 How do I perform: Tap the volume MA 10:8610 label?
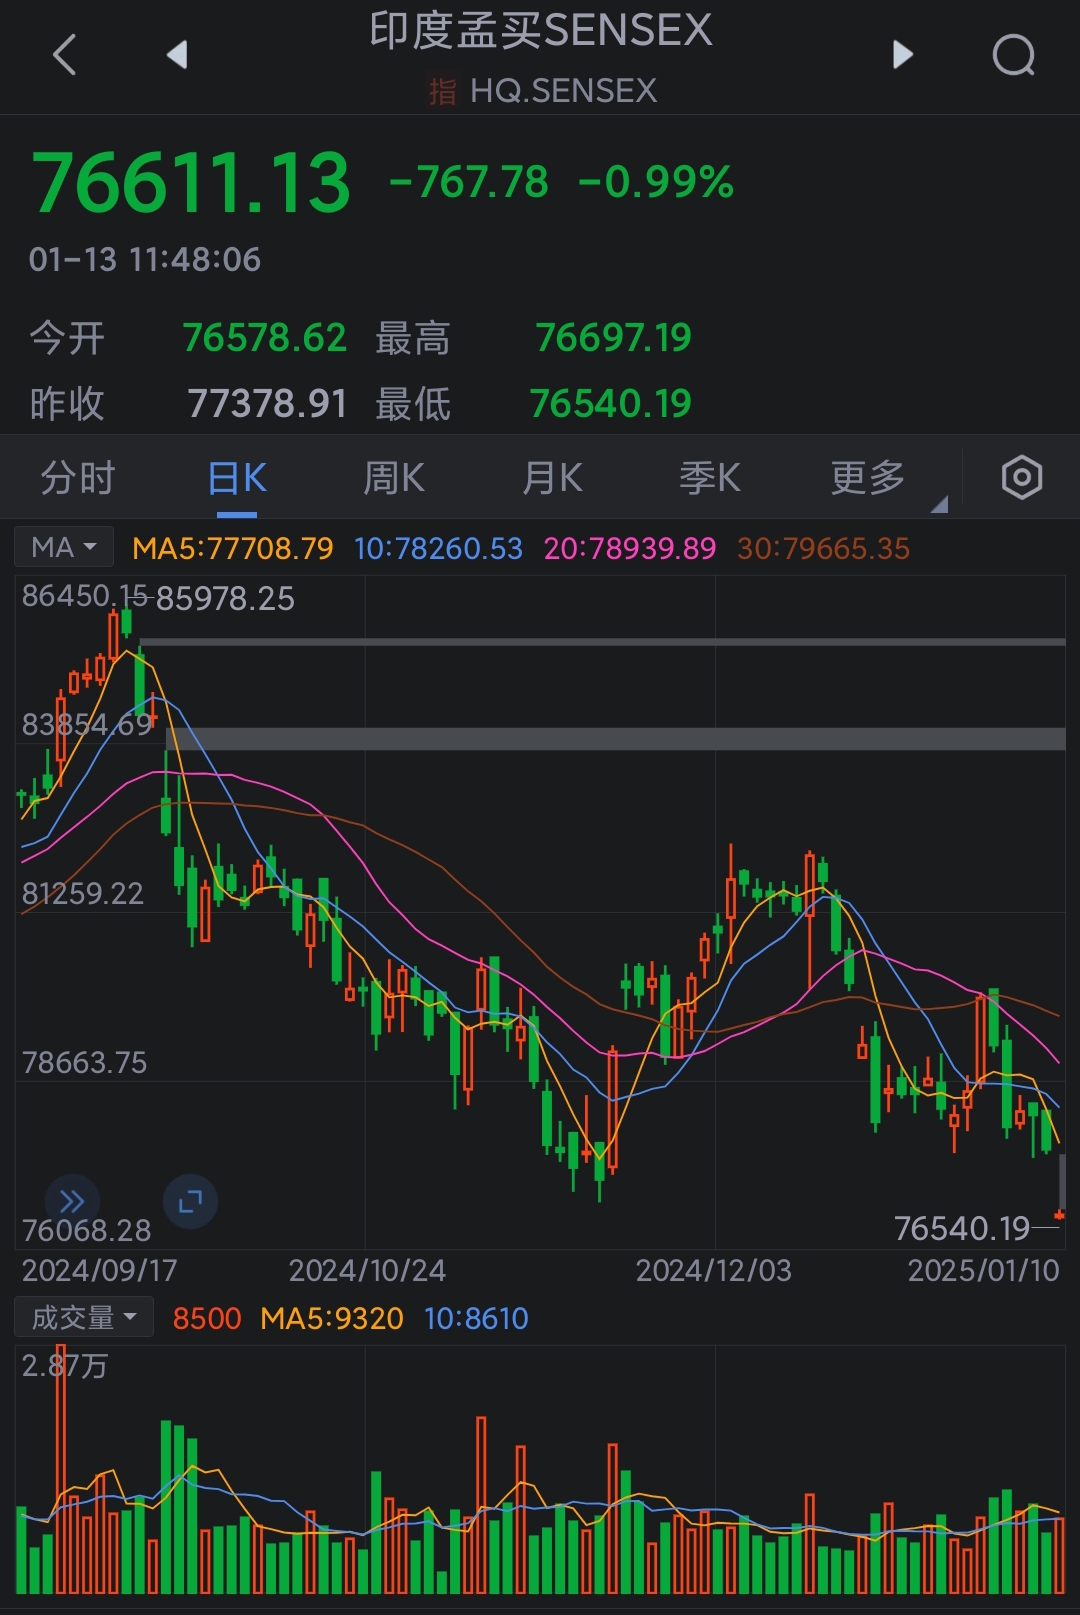click(476, 1318)
